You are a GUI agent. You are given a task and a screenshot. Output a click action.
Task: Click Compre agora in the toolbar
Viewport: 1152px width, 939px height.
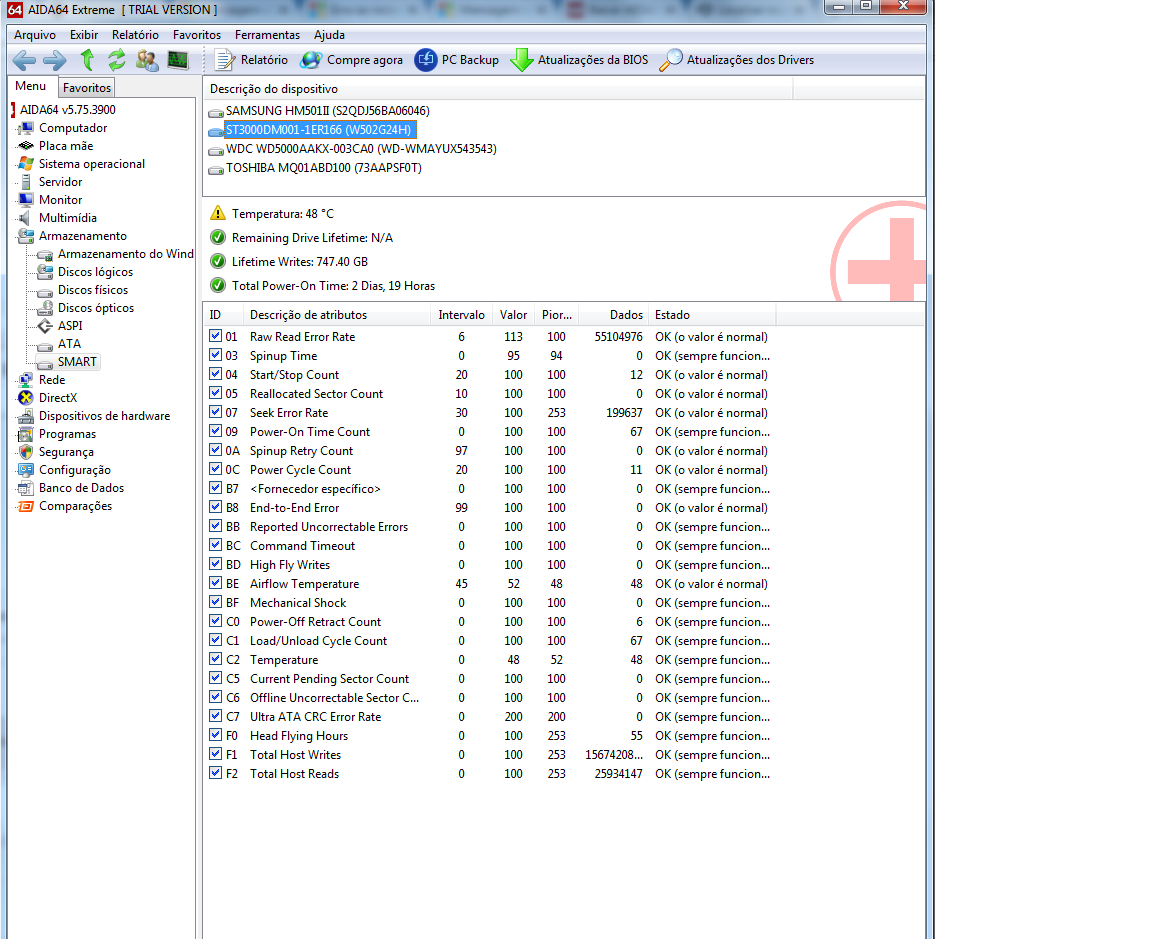[x=352, y=60]
